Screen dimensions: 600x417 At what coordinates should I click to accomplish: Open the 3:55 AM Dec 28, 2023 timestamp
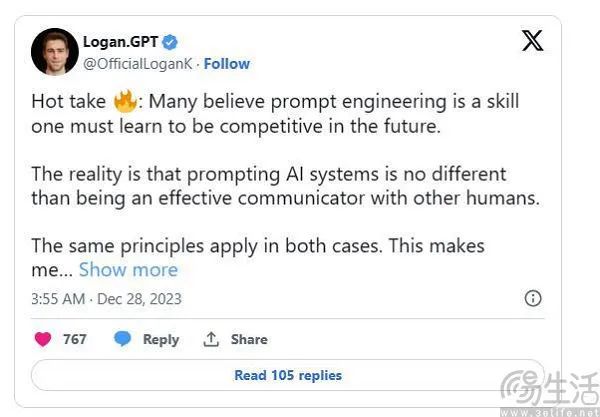[x=107, y=299]
